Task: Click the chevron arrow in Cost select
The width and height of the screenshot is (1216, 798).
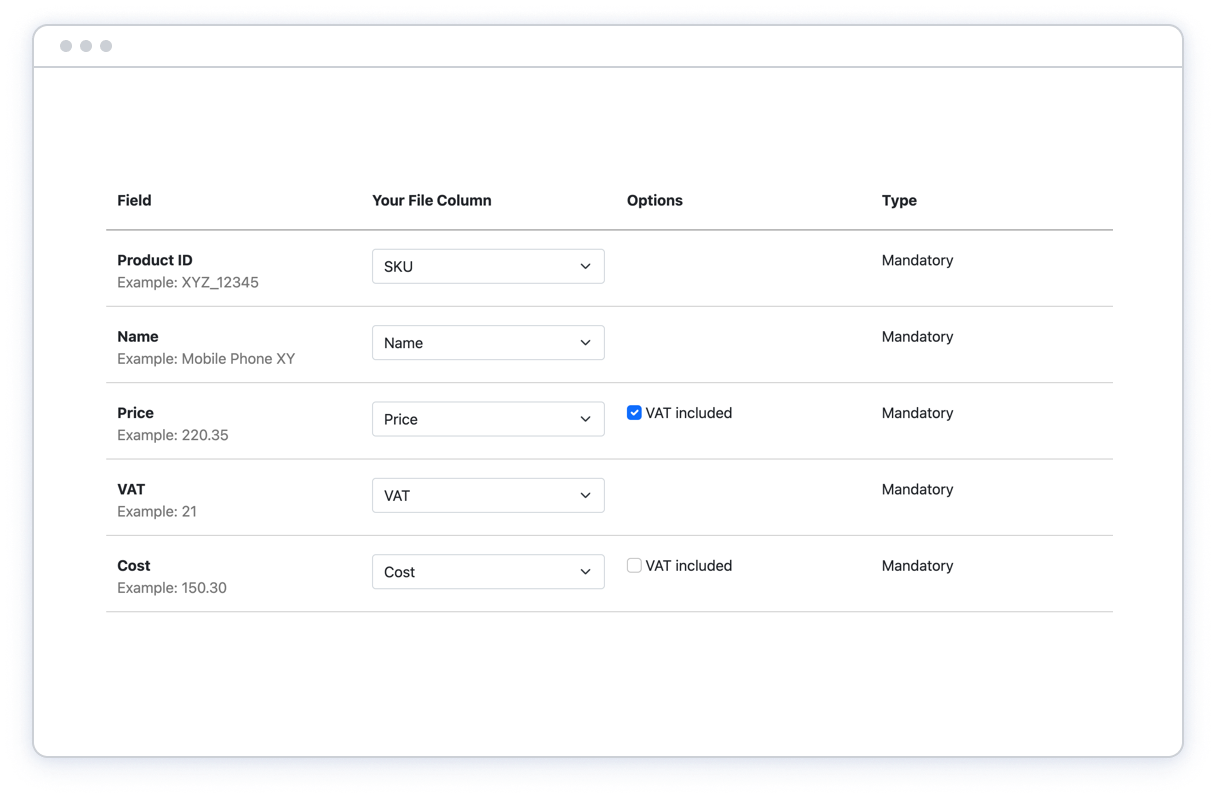Action: pos(586,572)
